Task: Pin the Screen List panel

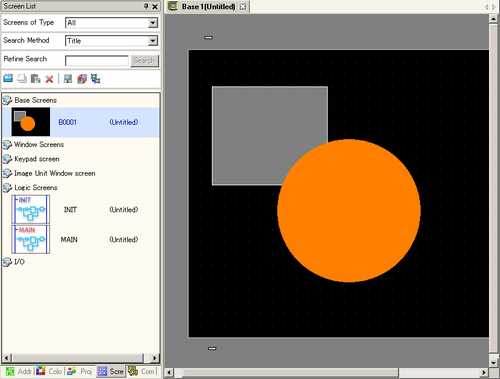Action: click(x=146, y=6)
